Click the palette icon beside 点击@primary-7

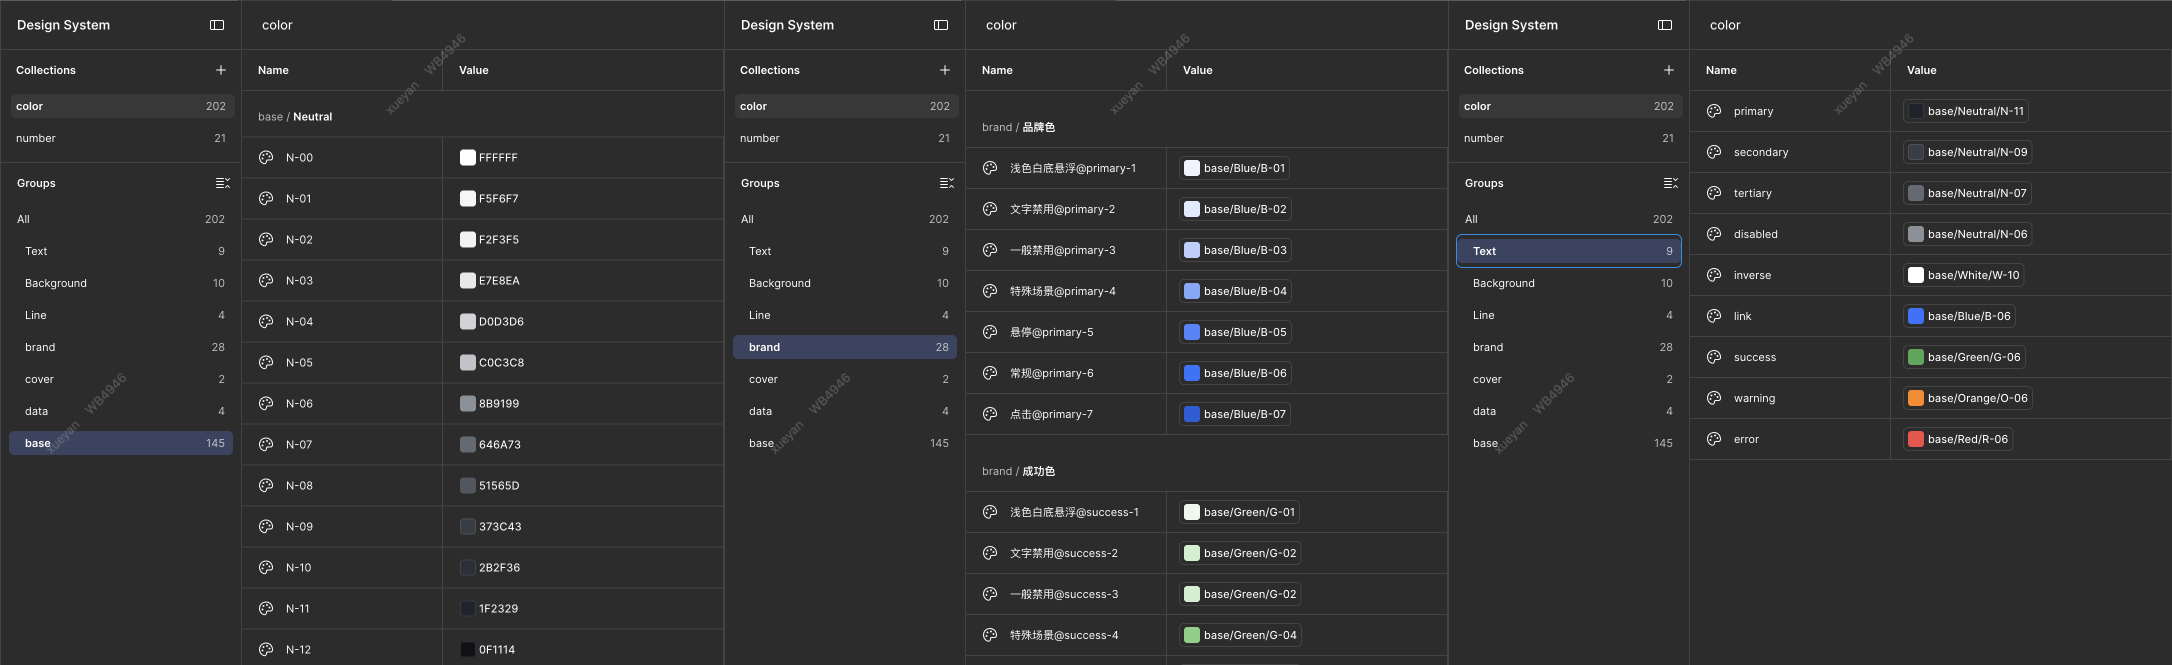tap(990, 414)
